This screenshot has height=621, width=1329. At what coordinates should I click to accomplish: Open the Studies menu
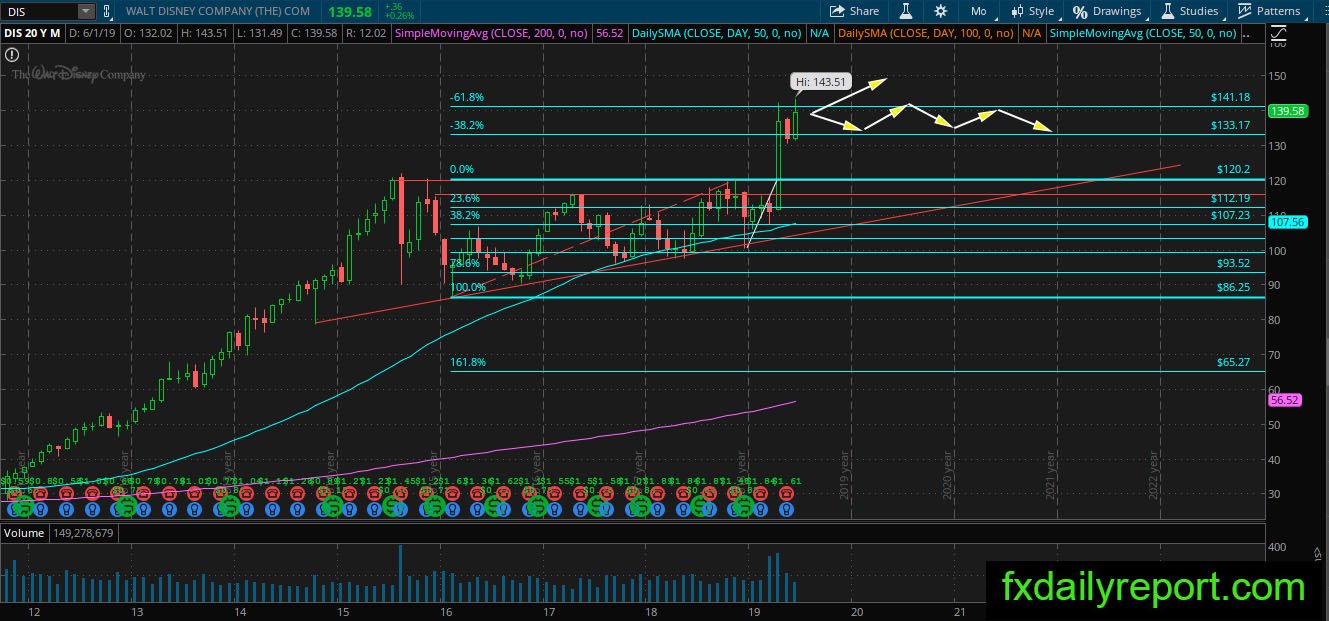coord(1190,11)
